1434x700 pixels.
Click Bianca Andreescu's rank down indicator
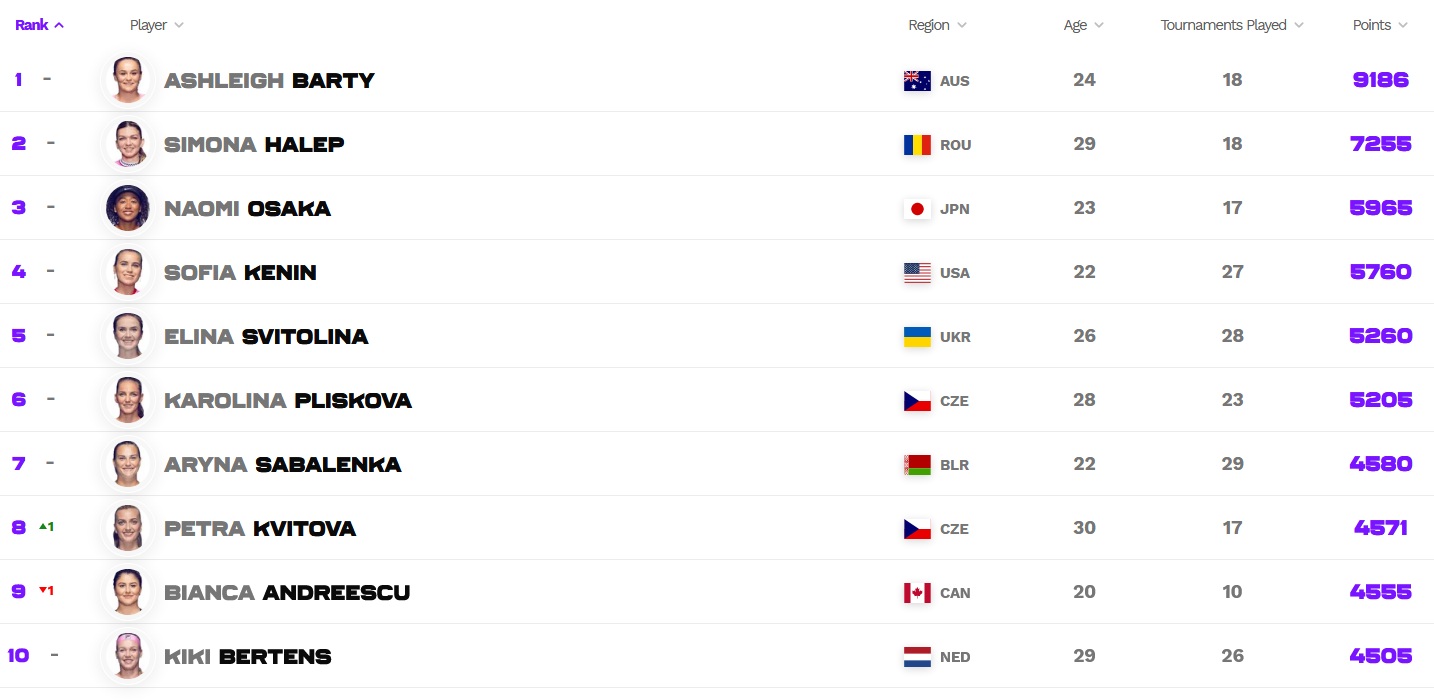point(46,591)
